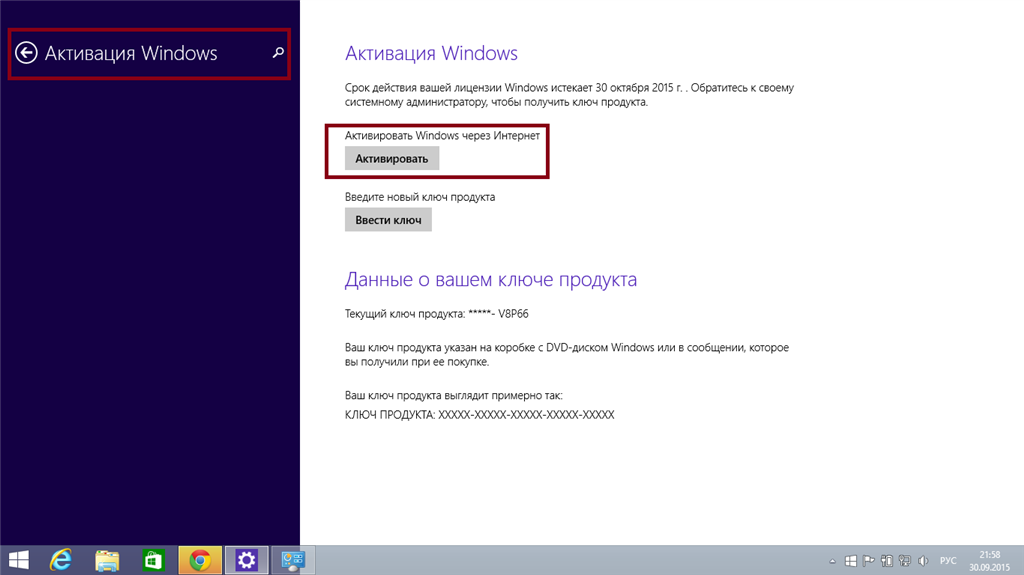Show hidden tray icons with the arrow
Screen dimensions: 1024x575
832,561
